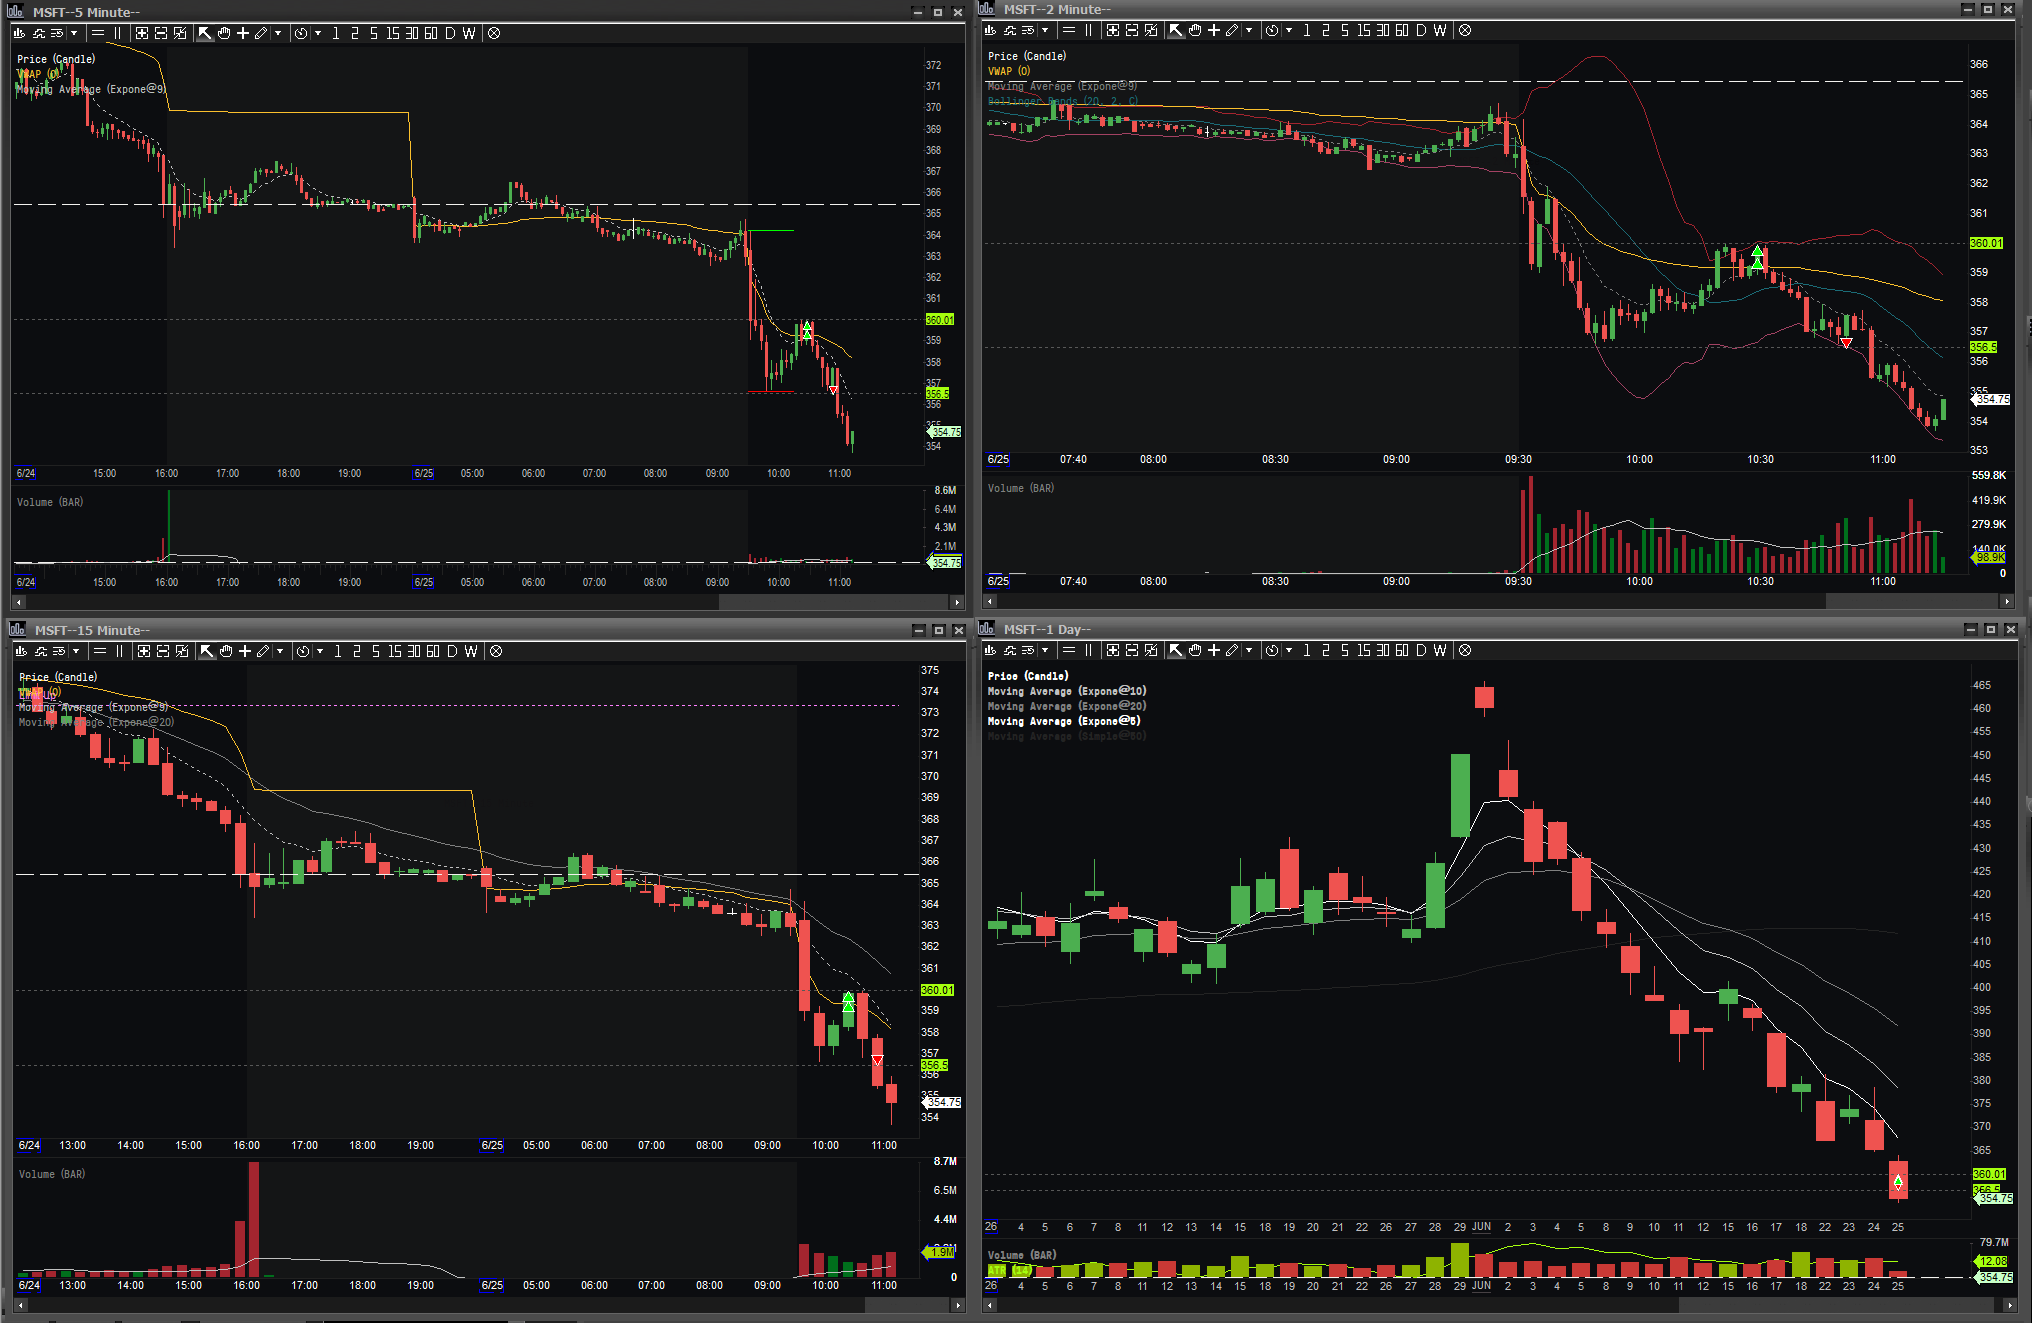Zoom out on the 5 Minute chart
The height and width of the screenshot is (1323, 2032).
pyautogui.click(x=161, y=33)
